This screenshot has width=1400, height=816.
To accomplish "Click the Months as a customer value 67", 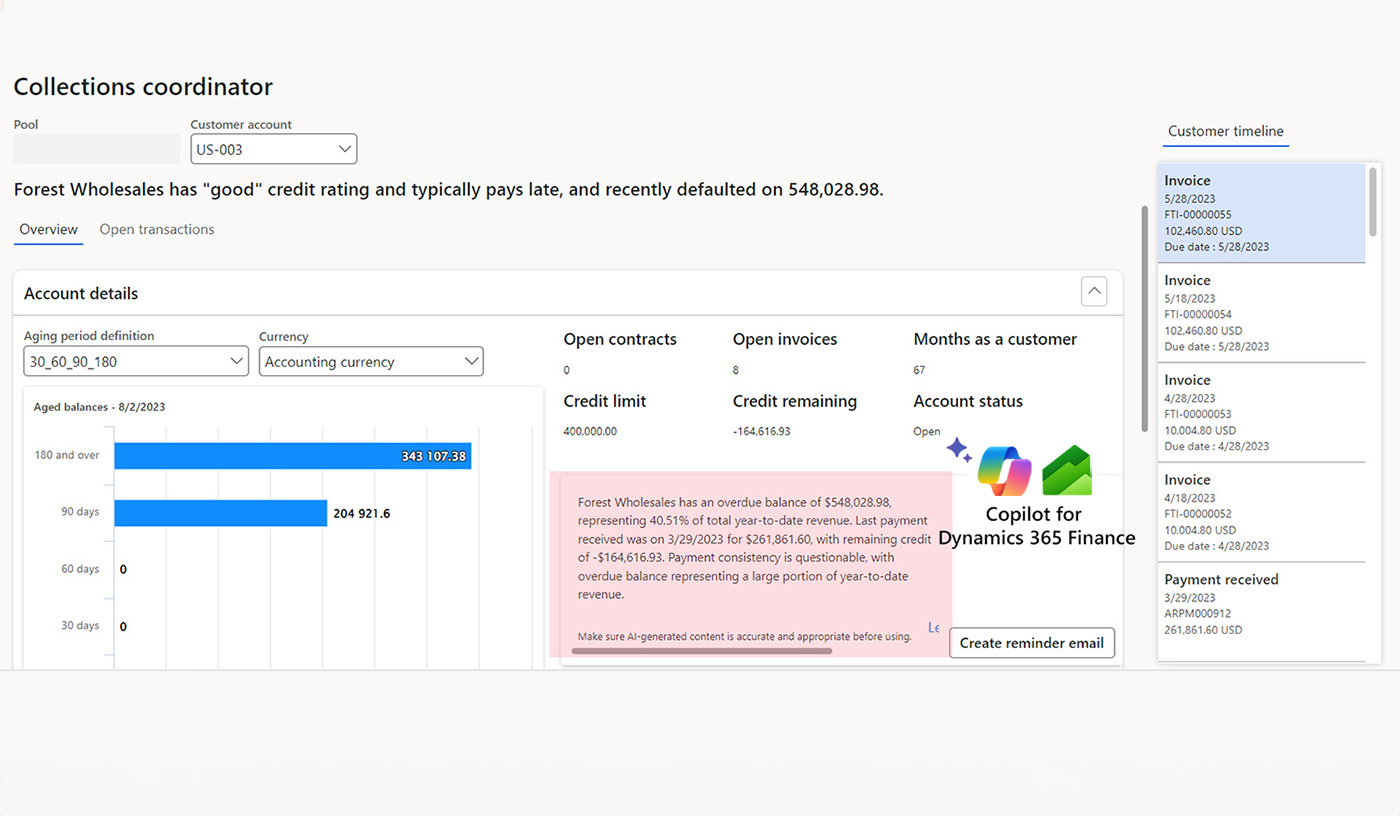I will pyautogui.click(x=920, y=370).
